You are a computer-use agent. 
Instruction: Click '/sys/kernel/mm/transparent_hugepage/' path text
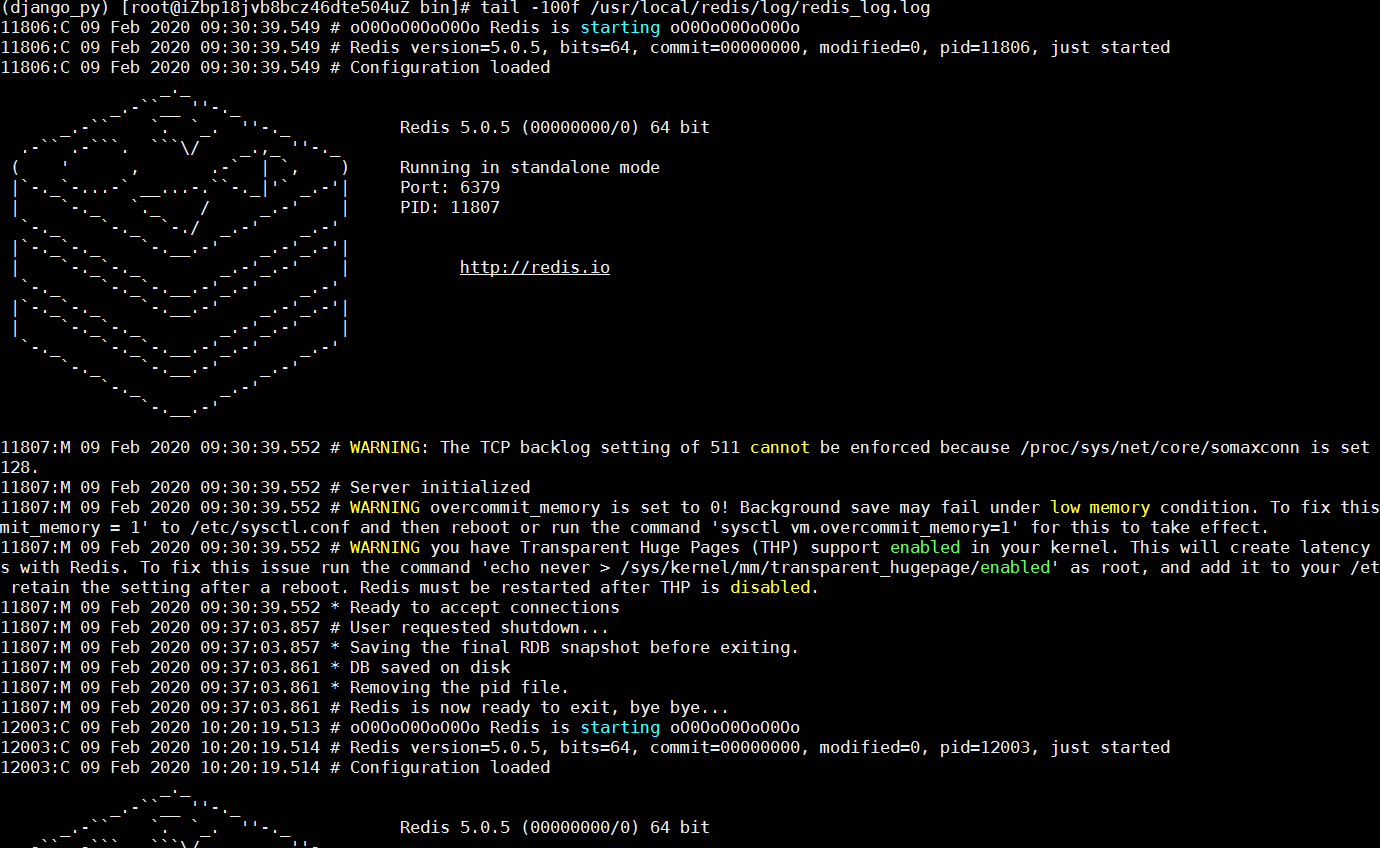(800, 567)
